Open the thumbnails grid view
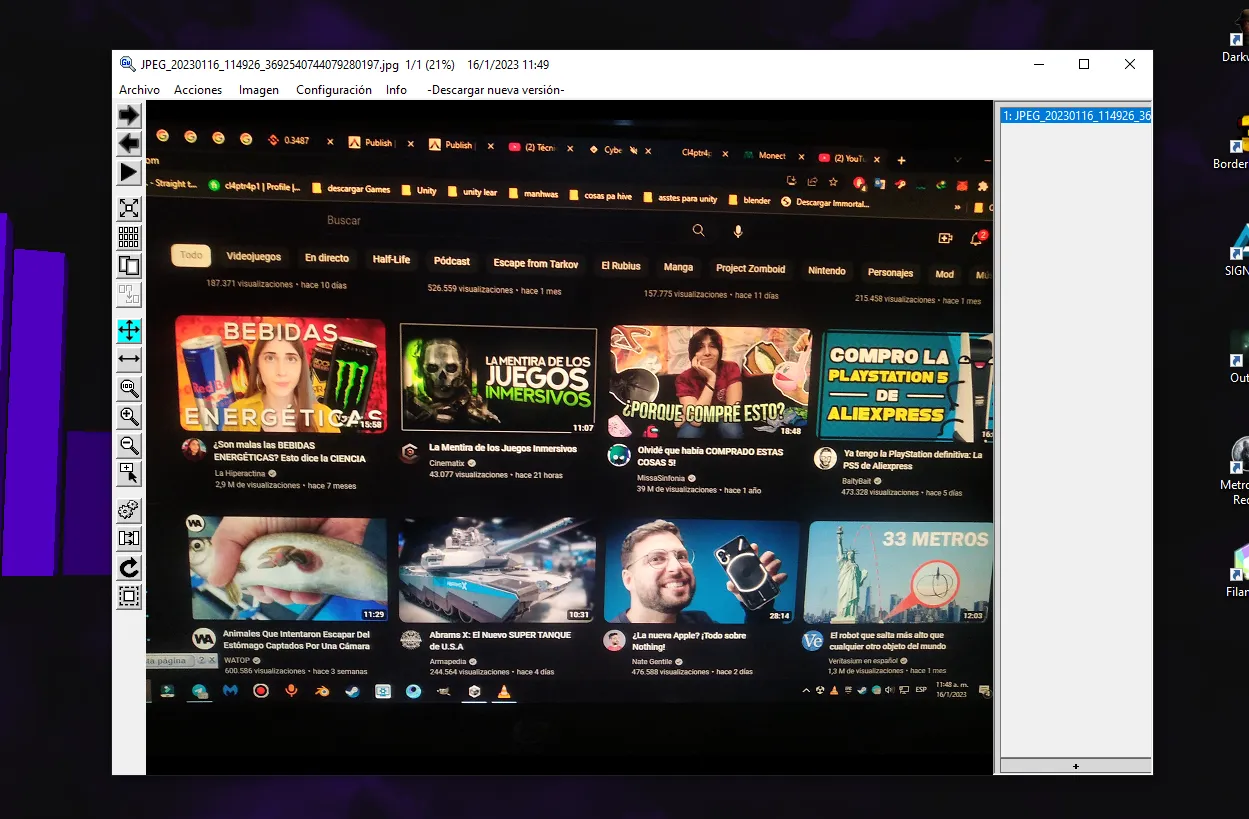This screenshot has height=819, width=1249. point(129,237)
